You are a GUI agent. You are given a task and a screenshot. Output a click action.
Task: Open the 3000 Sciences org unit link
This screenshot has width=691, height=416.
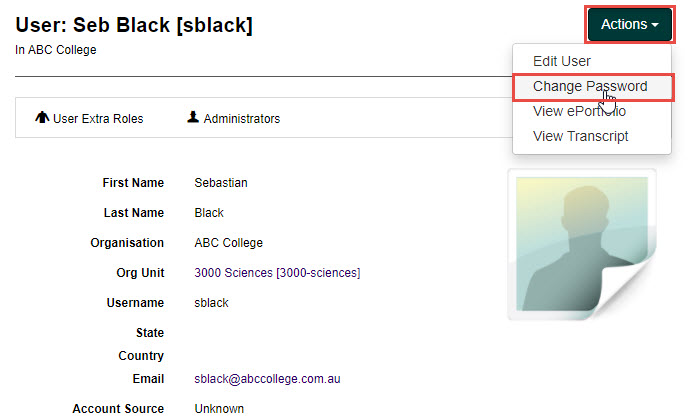tap(277, 273)
